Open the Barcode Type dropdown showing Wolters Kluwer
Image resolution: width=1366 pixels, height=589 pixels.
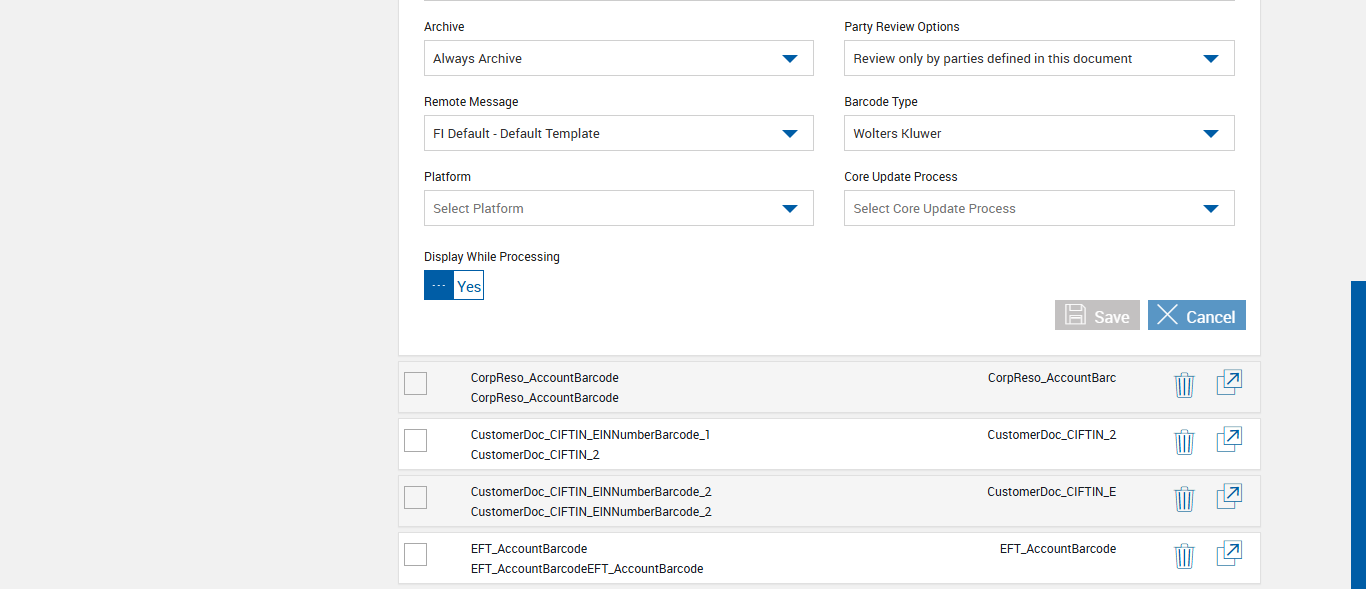[1038, 134]
